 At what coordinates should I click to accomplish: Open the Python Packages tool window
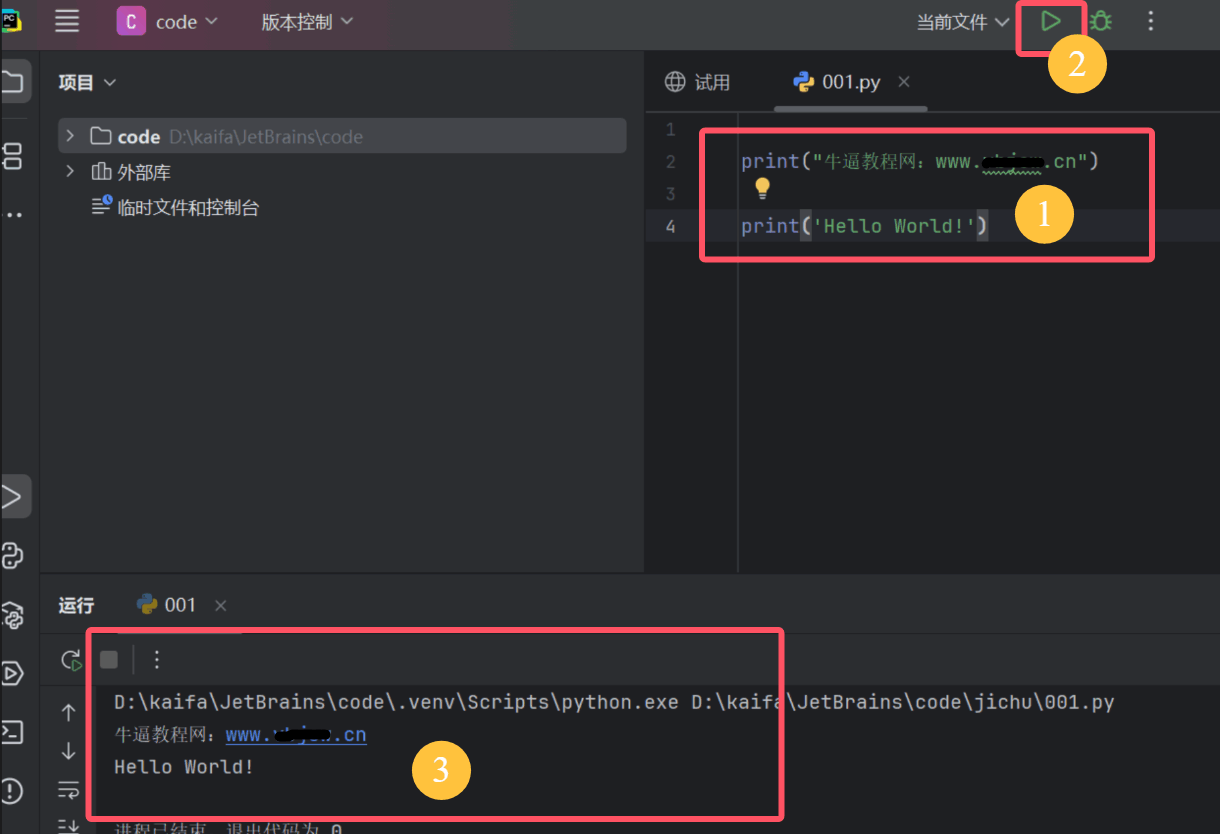point(13,614)
